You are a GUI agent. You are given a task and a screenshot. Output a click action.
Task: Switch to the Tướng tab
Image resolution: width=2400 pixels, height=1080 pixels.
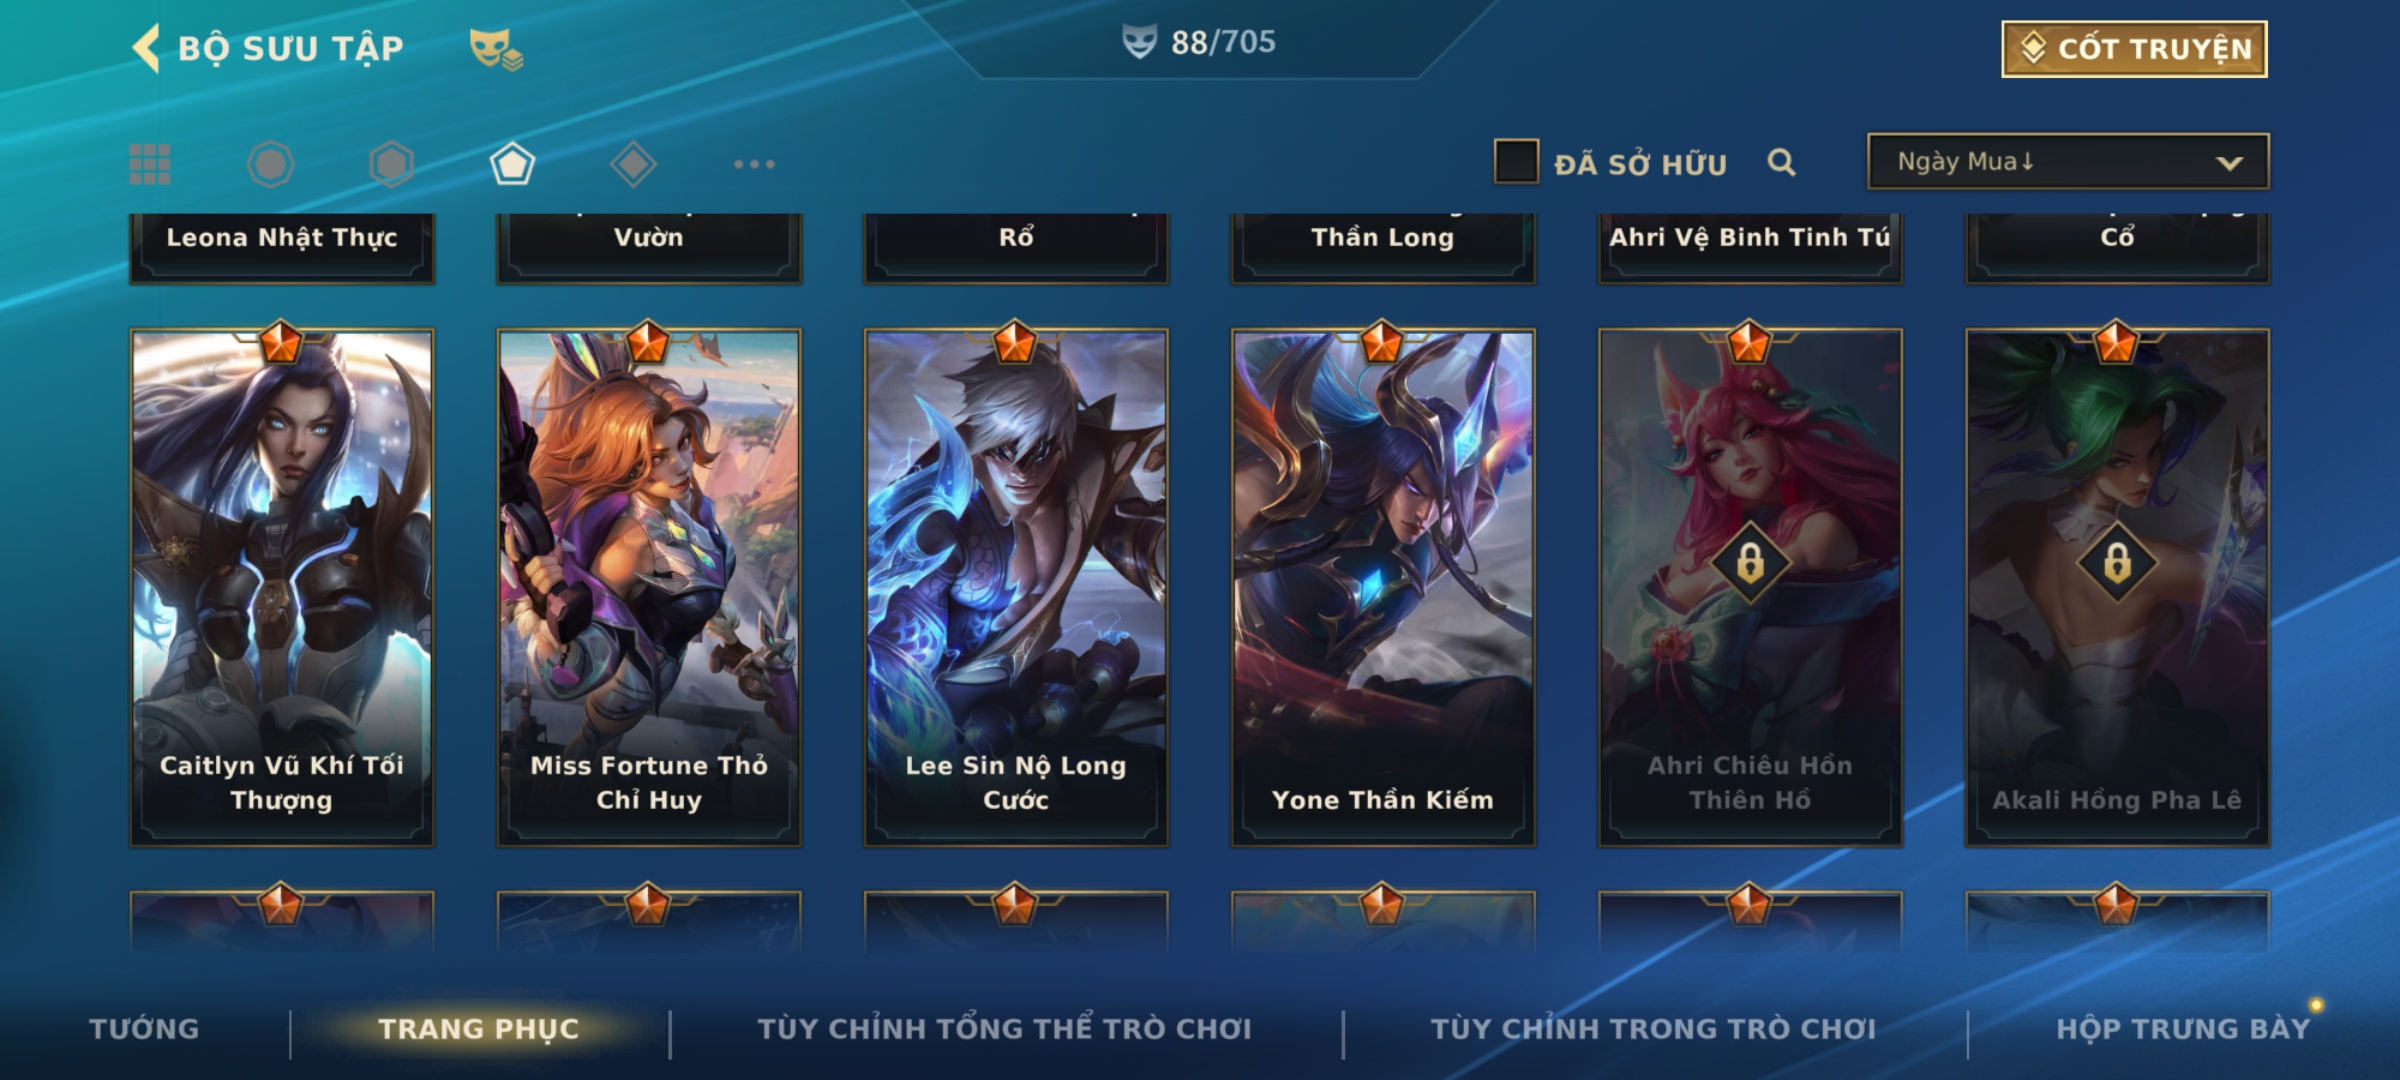(x=144, y=1029)
